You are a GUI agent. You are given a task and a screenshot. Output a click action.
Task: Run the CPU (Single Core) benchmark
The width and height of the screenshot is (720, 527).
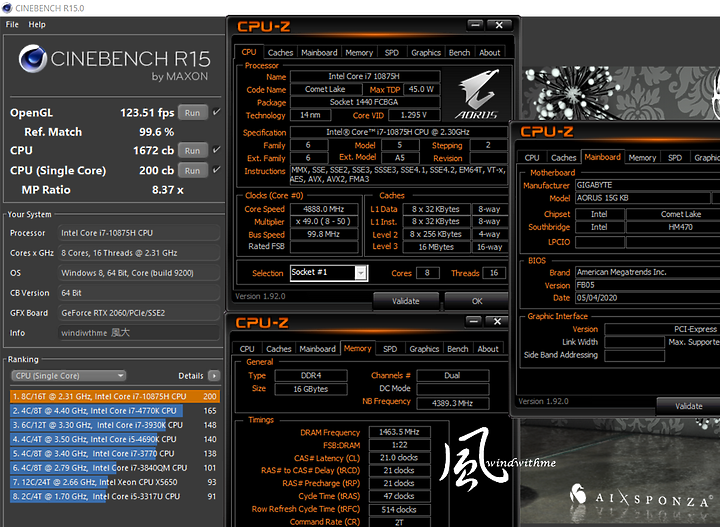(192, 171)
